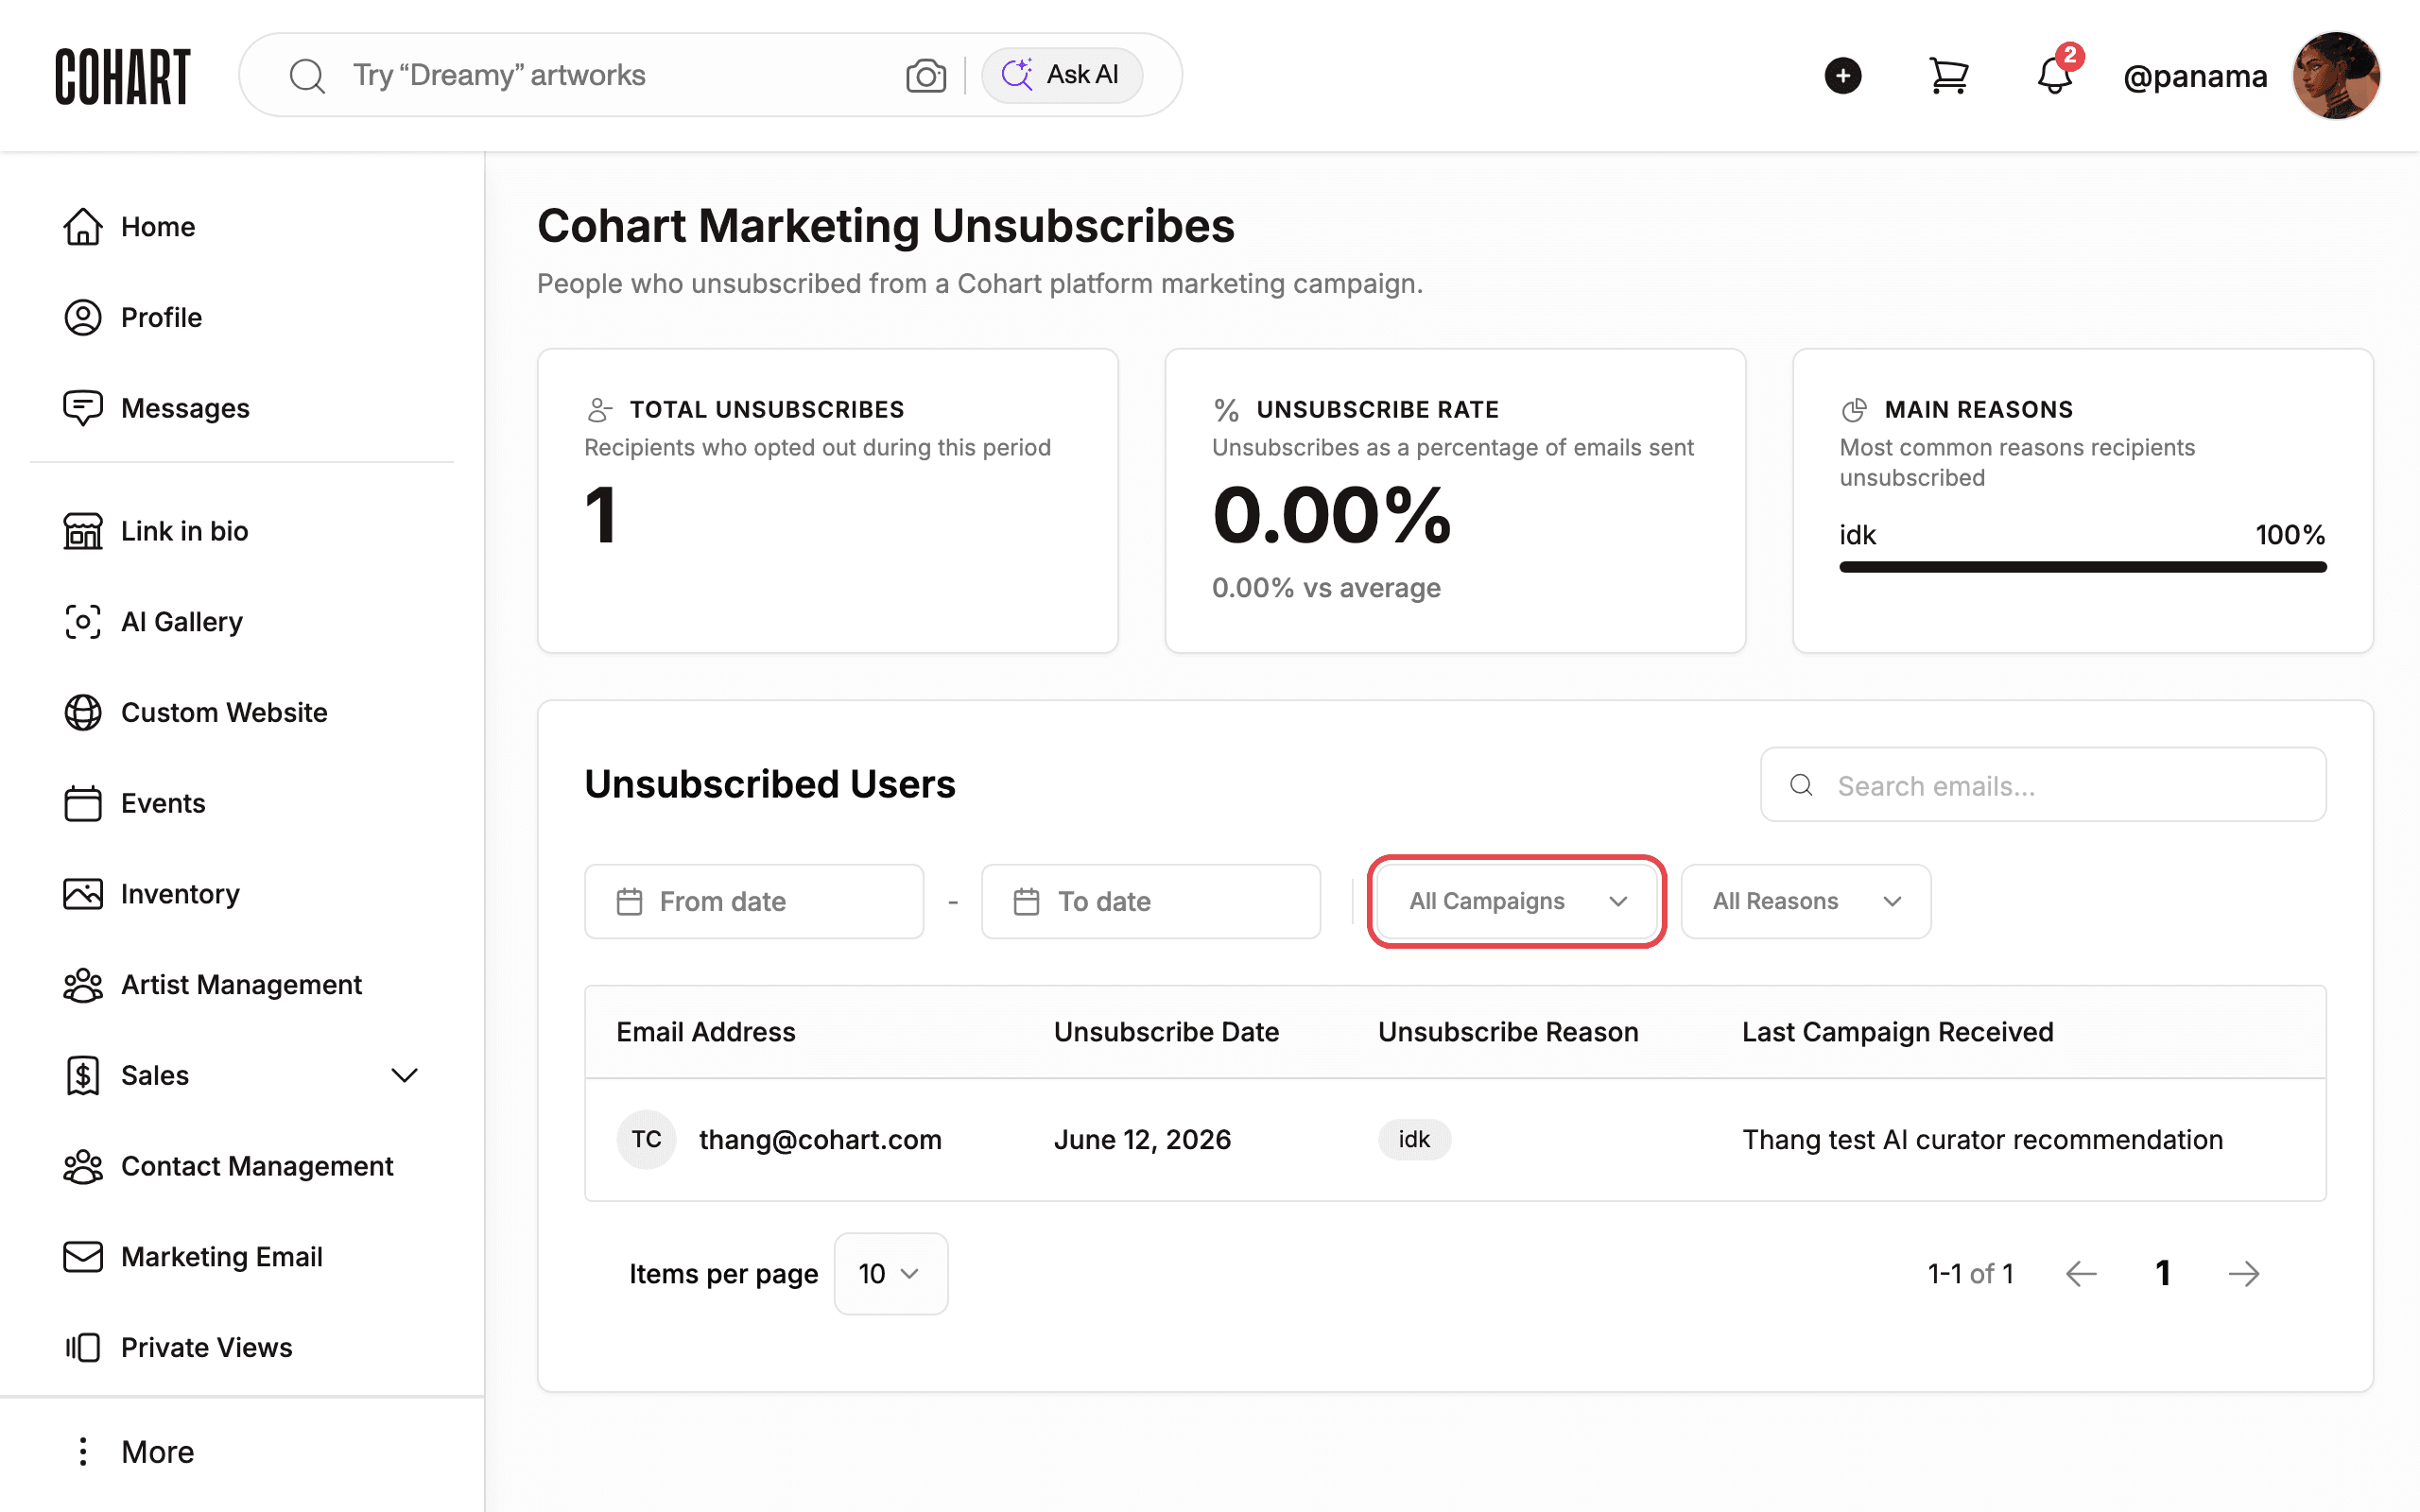Click the Private Views icon

[x=83, y=1348]
